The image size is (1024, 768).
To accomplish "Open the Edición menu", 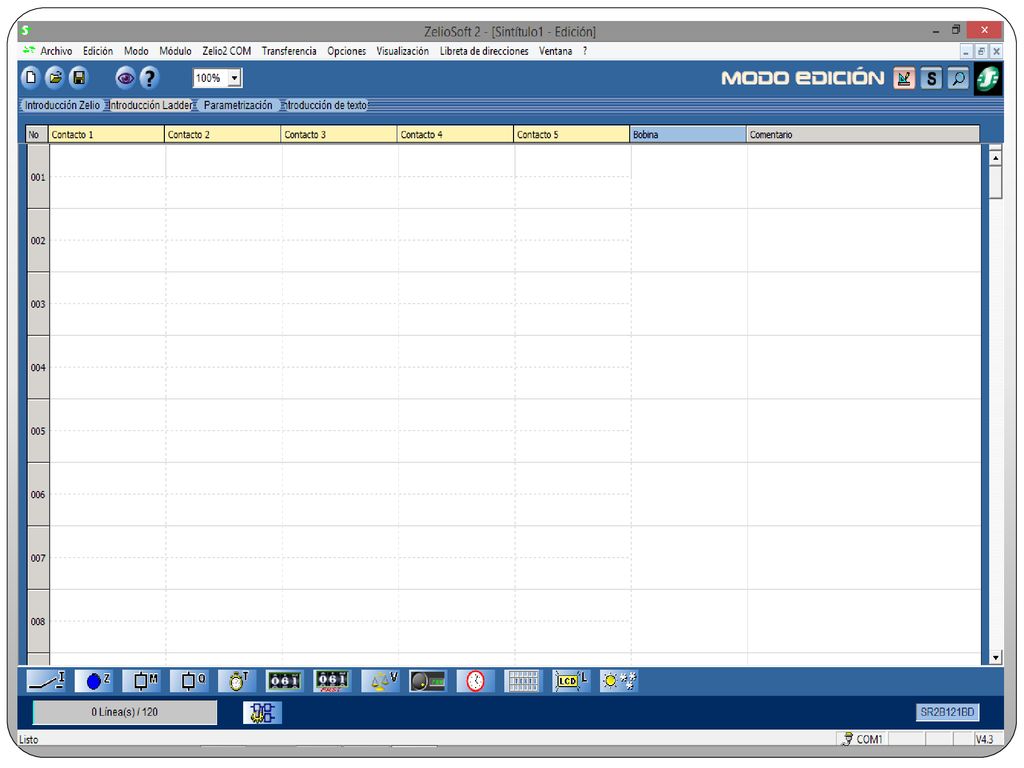I will pyautogui.click(x=98, y=51).
